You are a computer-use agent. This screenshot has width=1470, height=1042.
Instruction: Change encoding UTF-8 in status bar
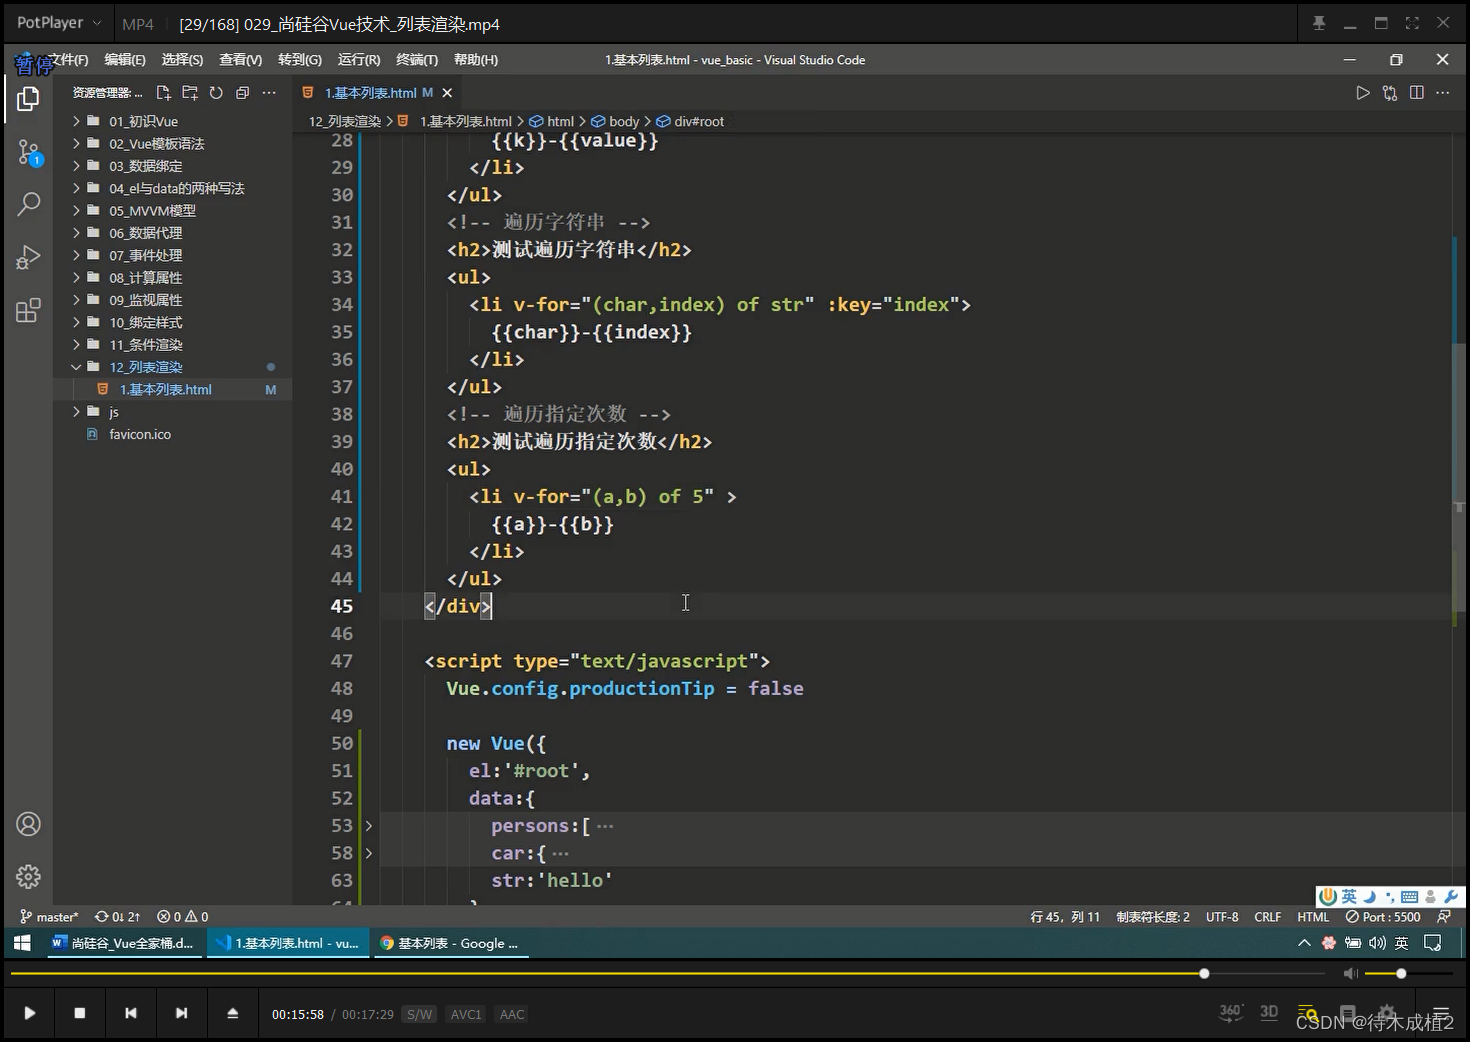[x=1222, y=917]
